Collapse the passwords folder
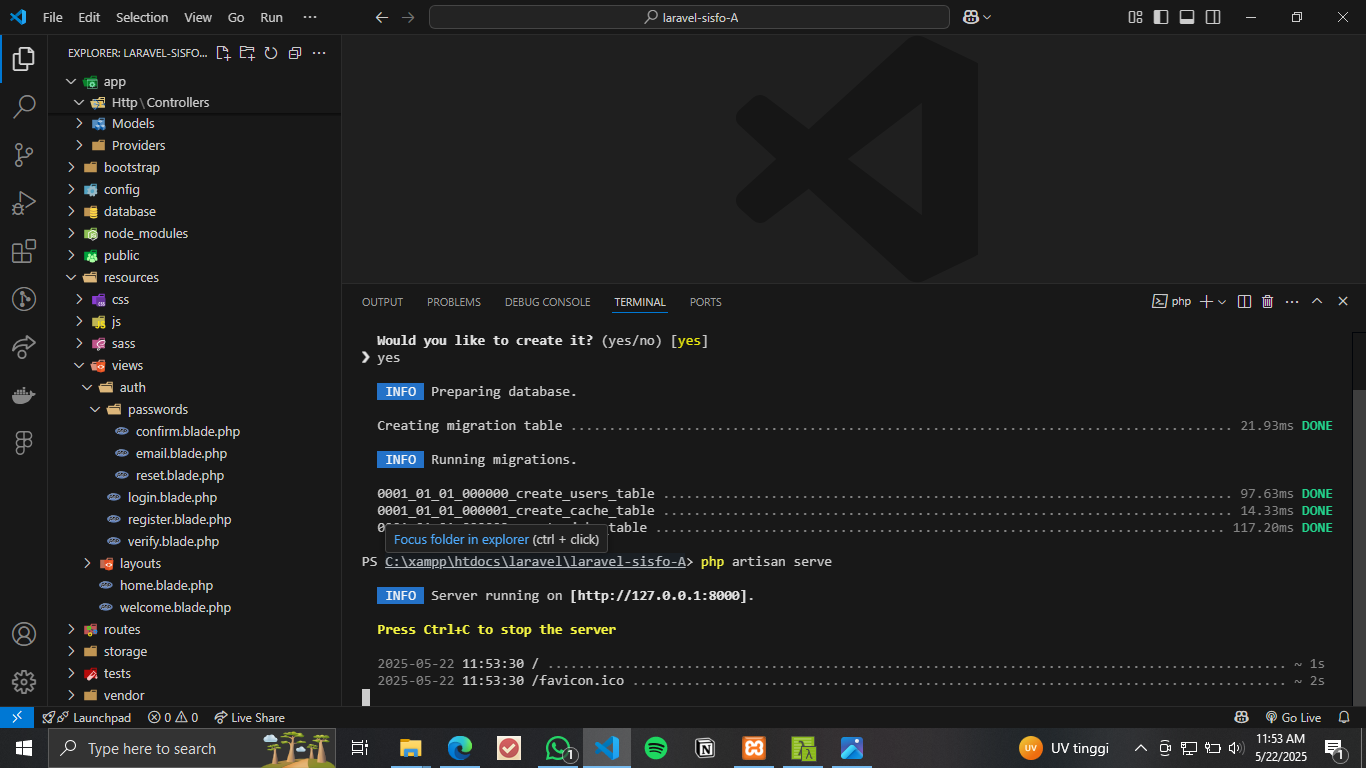The image size is (1366, 768). point(157,409)
